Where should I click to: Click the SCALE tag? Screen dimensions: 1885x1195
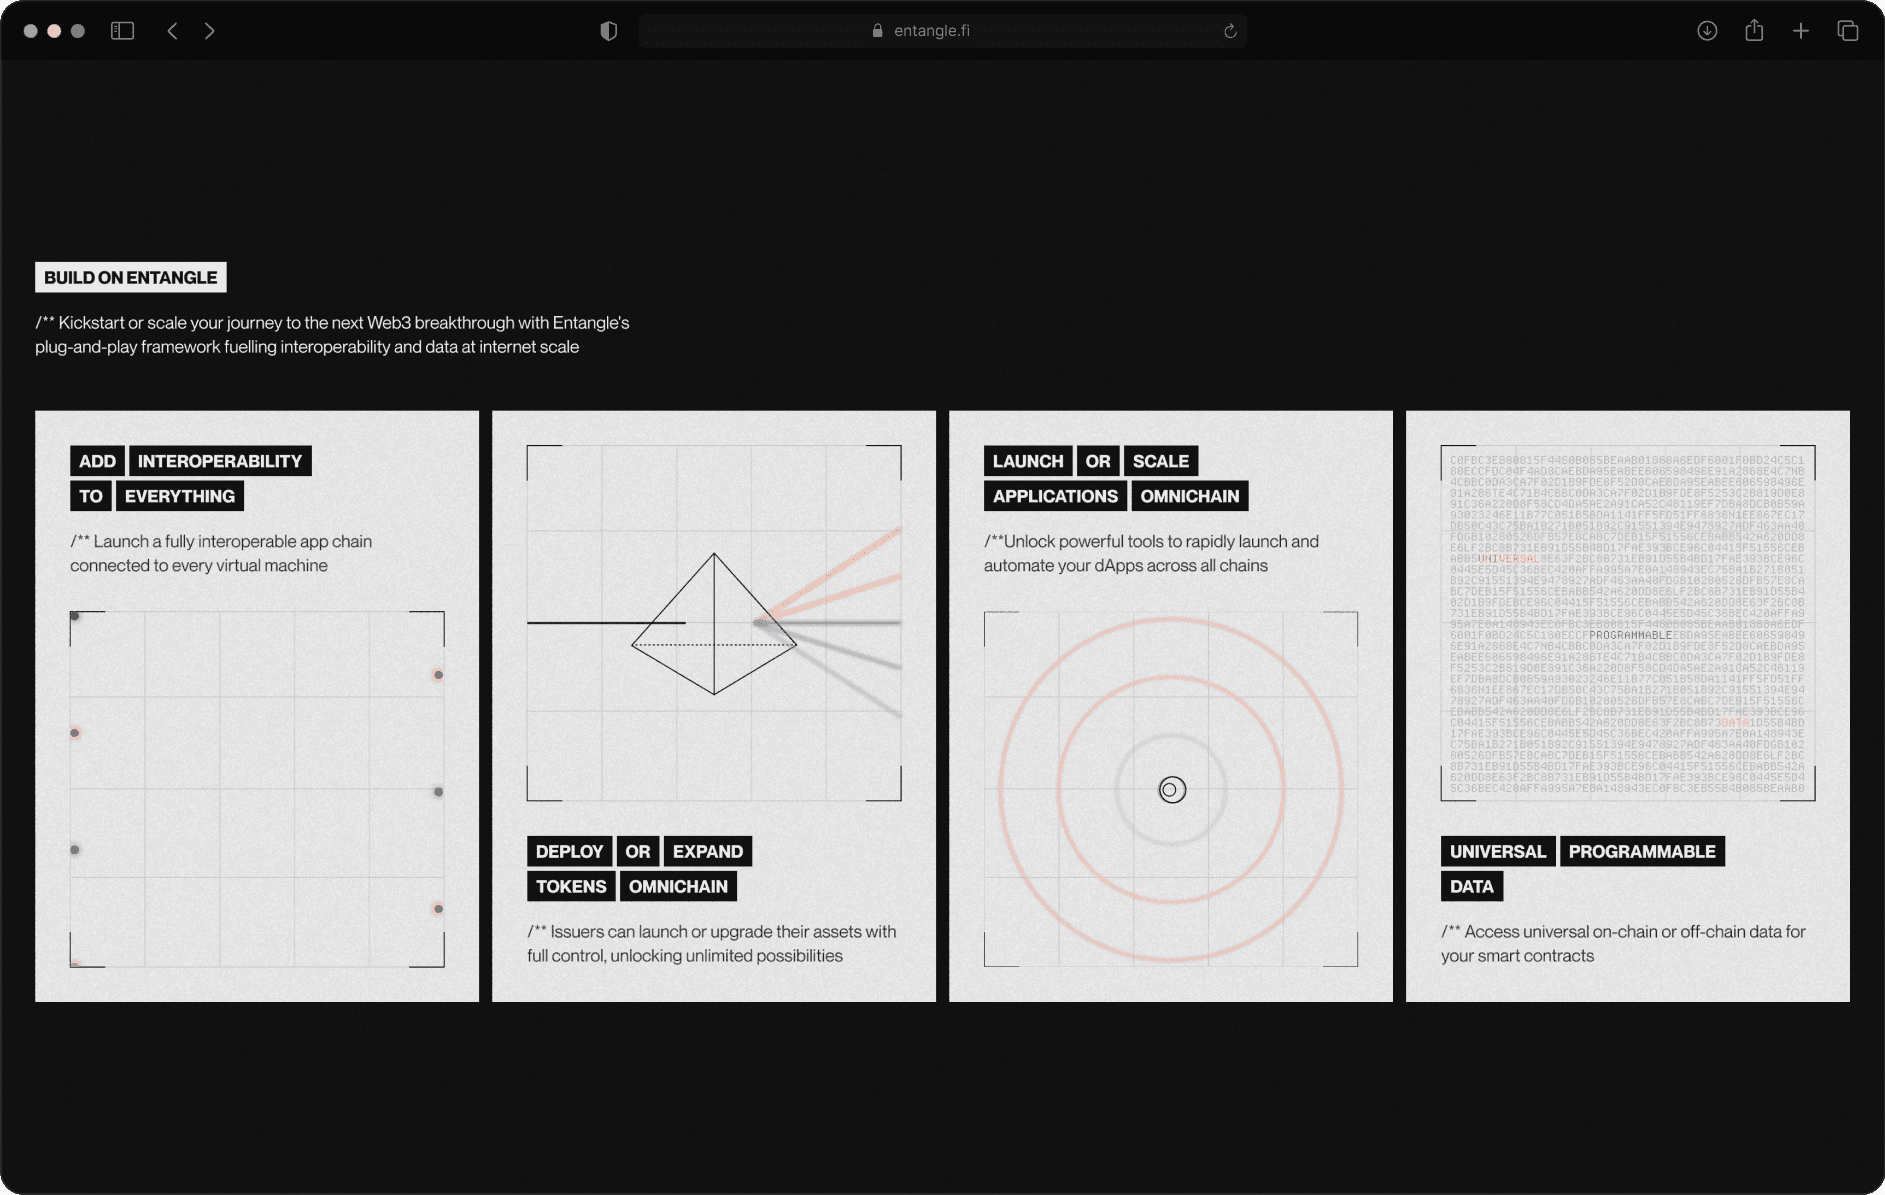coord(1161,461)
